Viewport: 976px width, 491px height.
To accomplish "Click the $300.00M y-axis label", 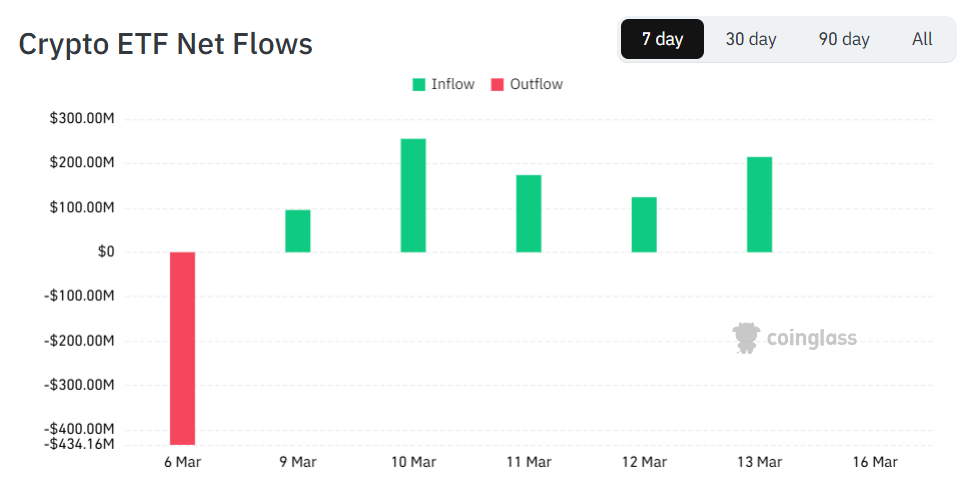I will pos(82,119).
